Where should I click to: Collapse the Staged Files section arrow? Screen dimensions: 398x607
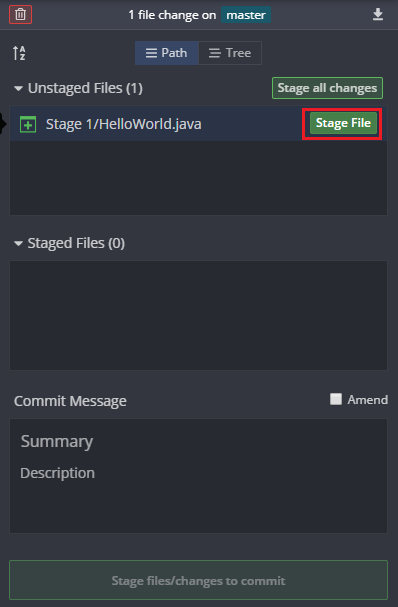click(x=18, y=243)
